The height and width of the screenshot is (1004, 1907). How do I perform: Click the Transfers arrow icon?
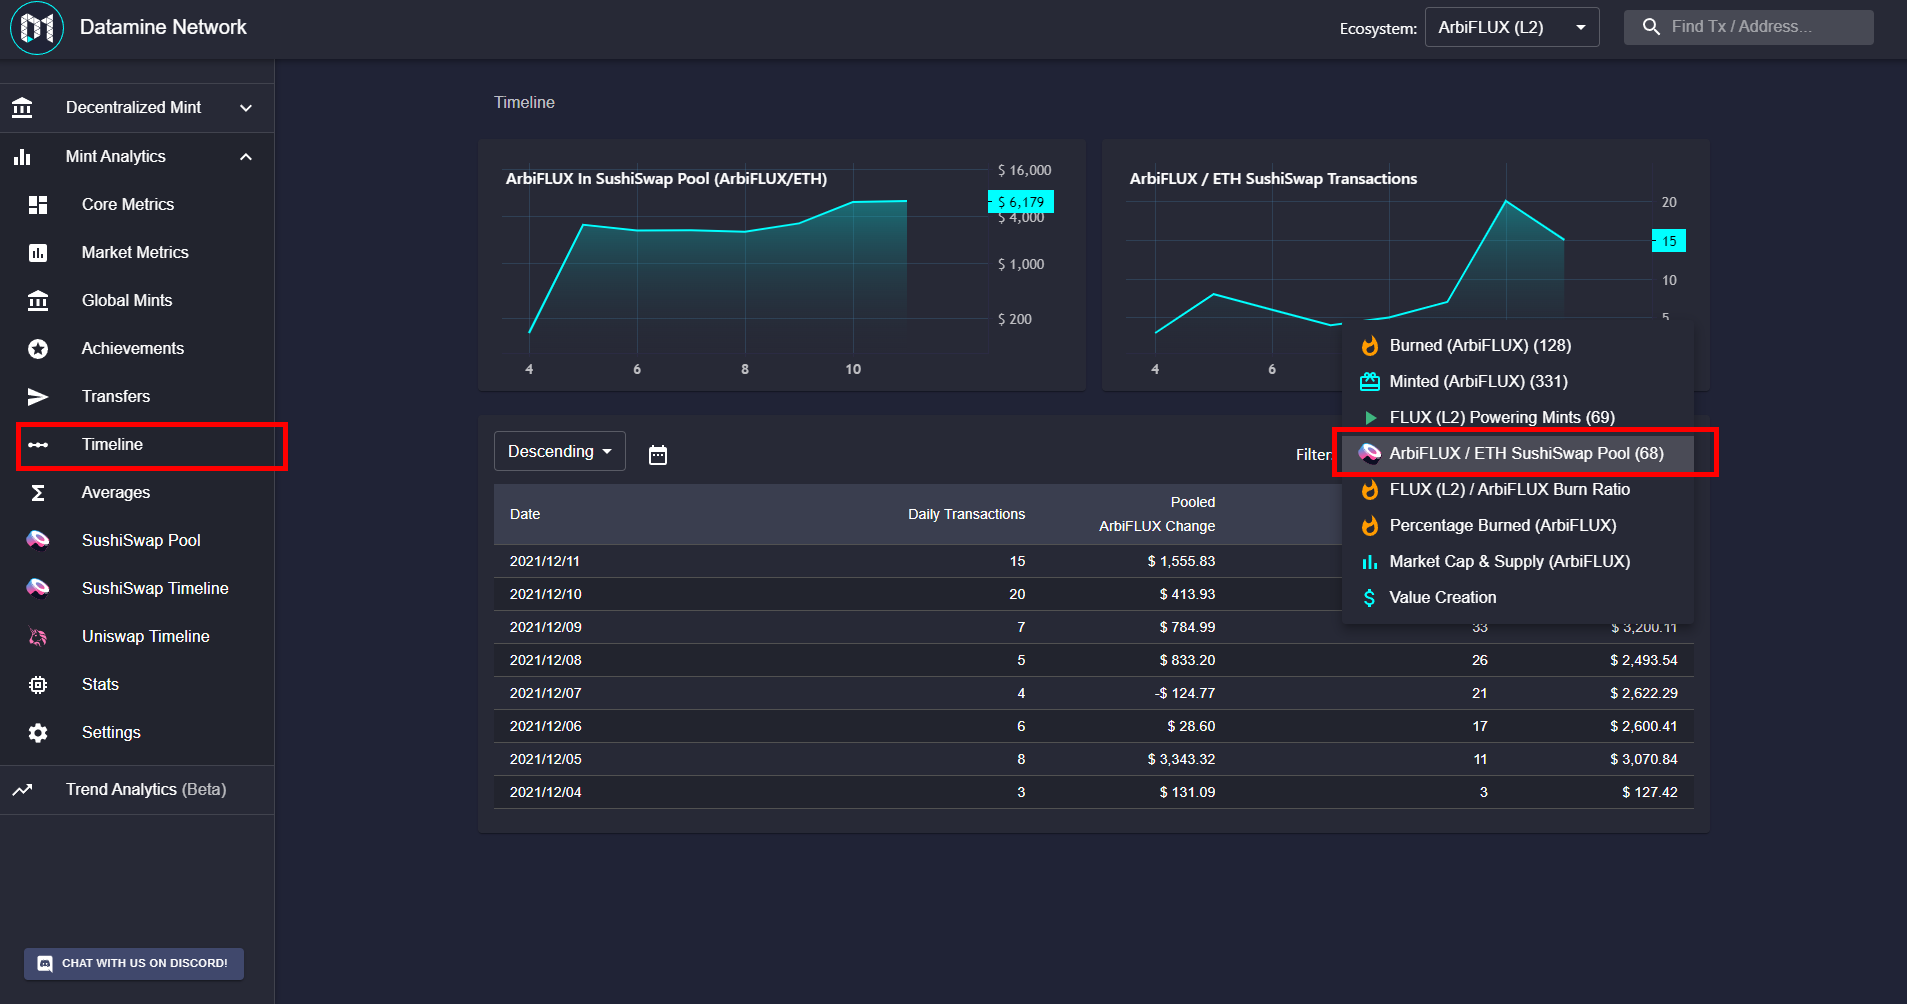tap(38, 396)
